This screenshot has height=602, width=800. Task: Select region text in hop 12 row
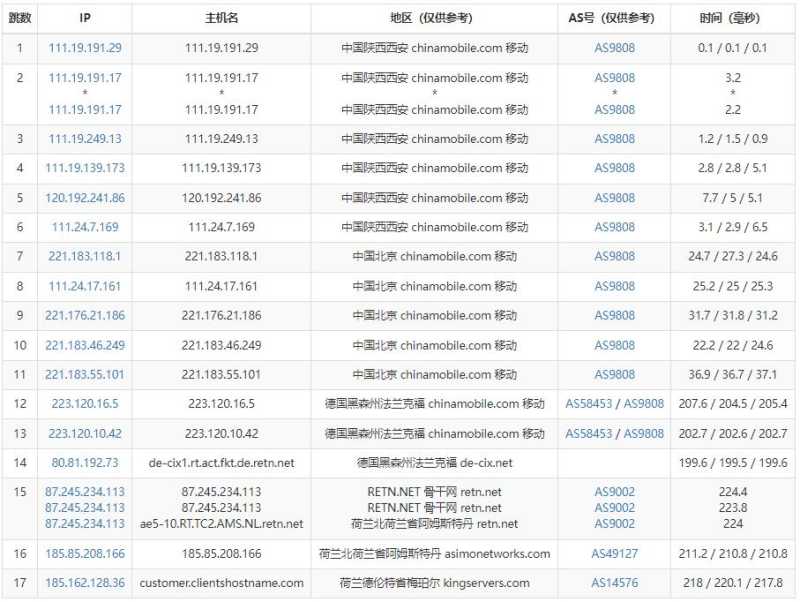tap(434, 404)
